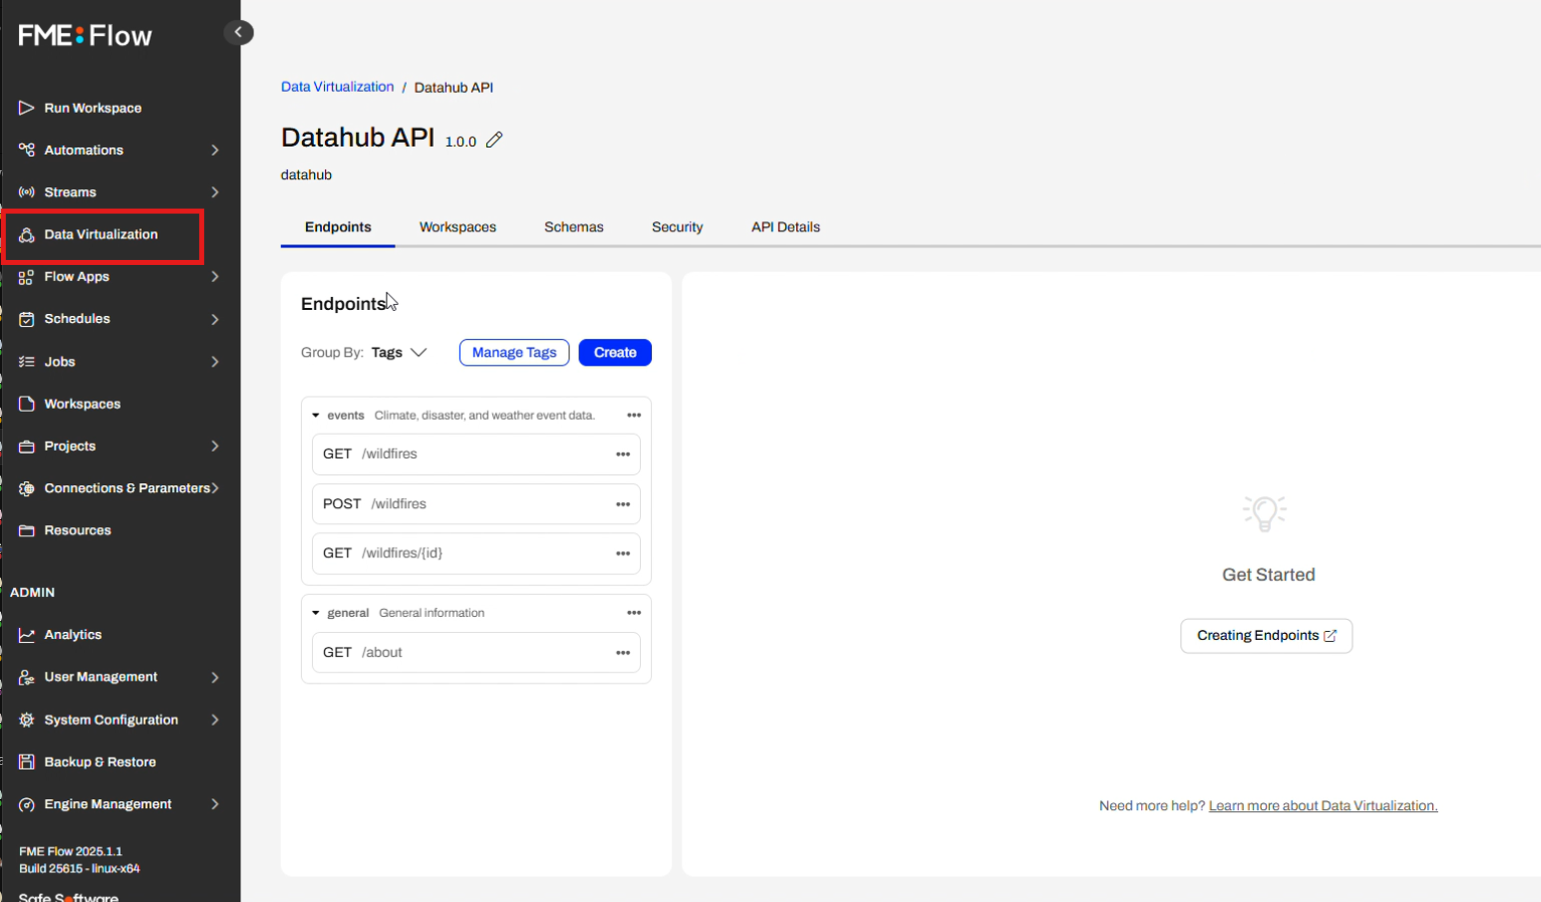Collapse the events tag group

[316, 415]
